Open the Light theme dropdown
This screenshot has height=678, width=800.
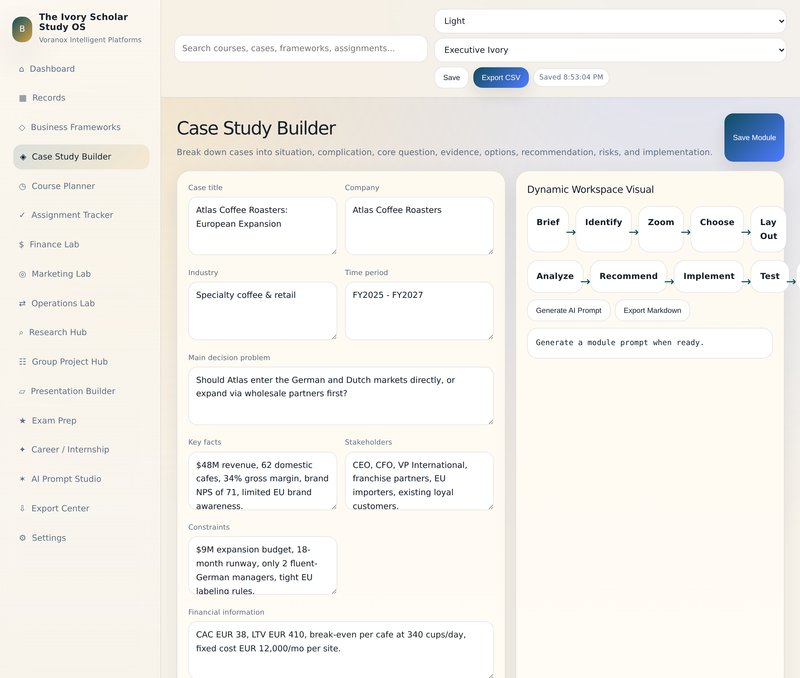610,21
